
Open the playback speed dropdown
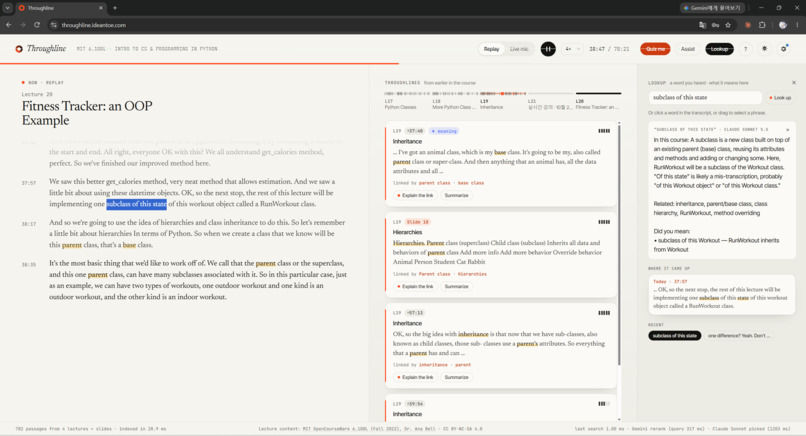[572, 49]
